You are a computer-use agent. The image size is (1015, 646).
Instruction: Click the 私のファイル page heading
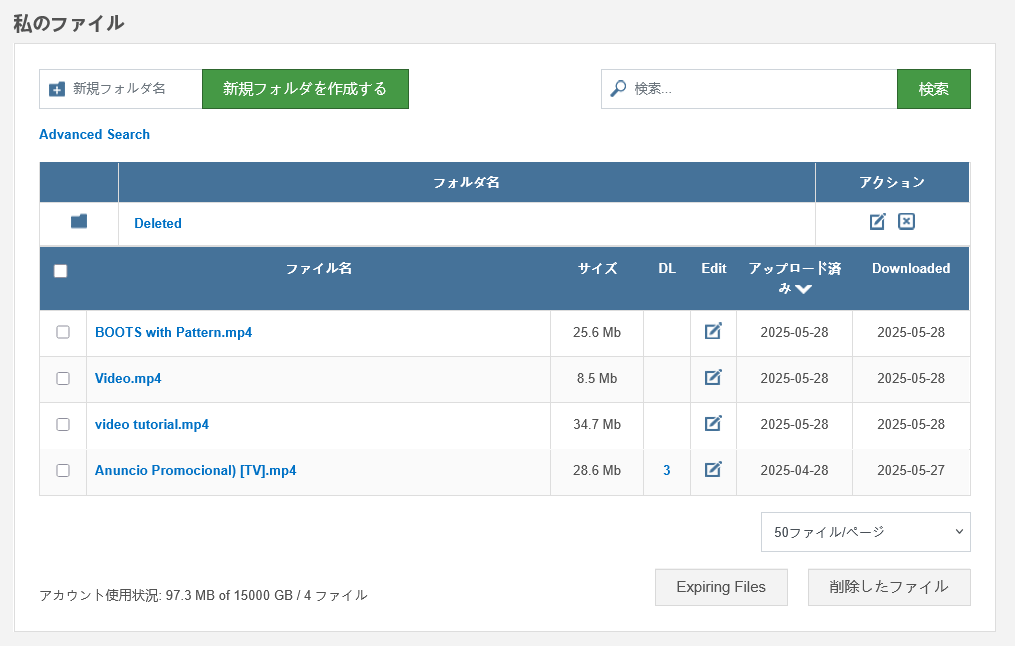pyautogui.click(x=69, y=23)
